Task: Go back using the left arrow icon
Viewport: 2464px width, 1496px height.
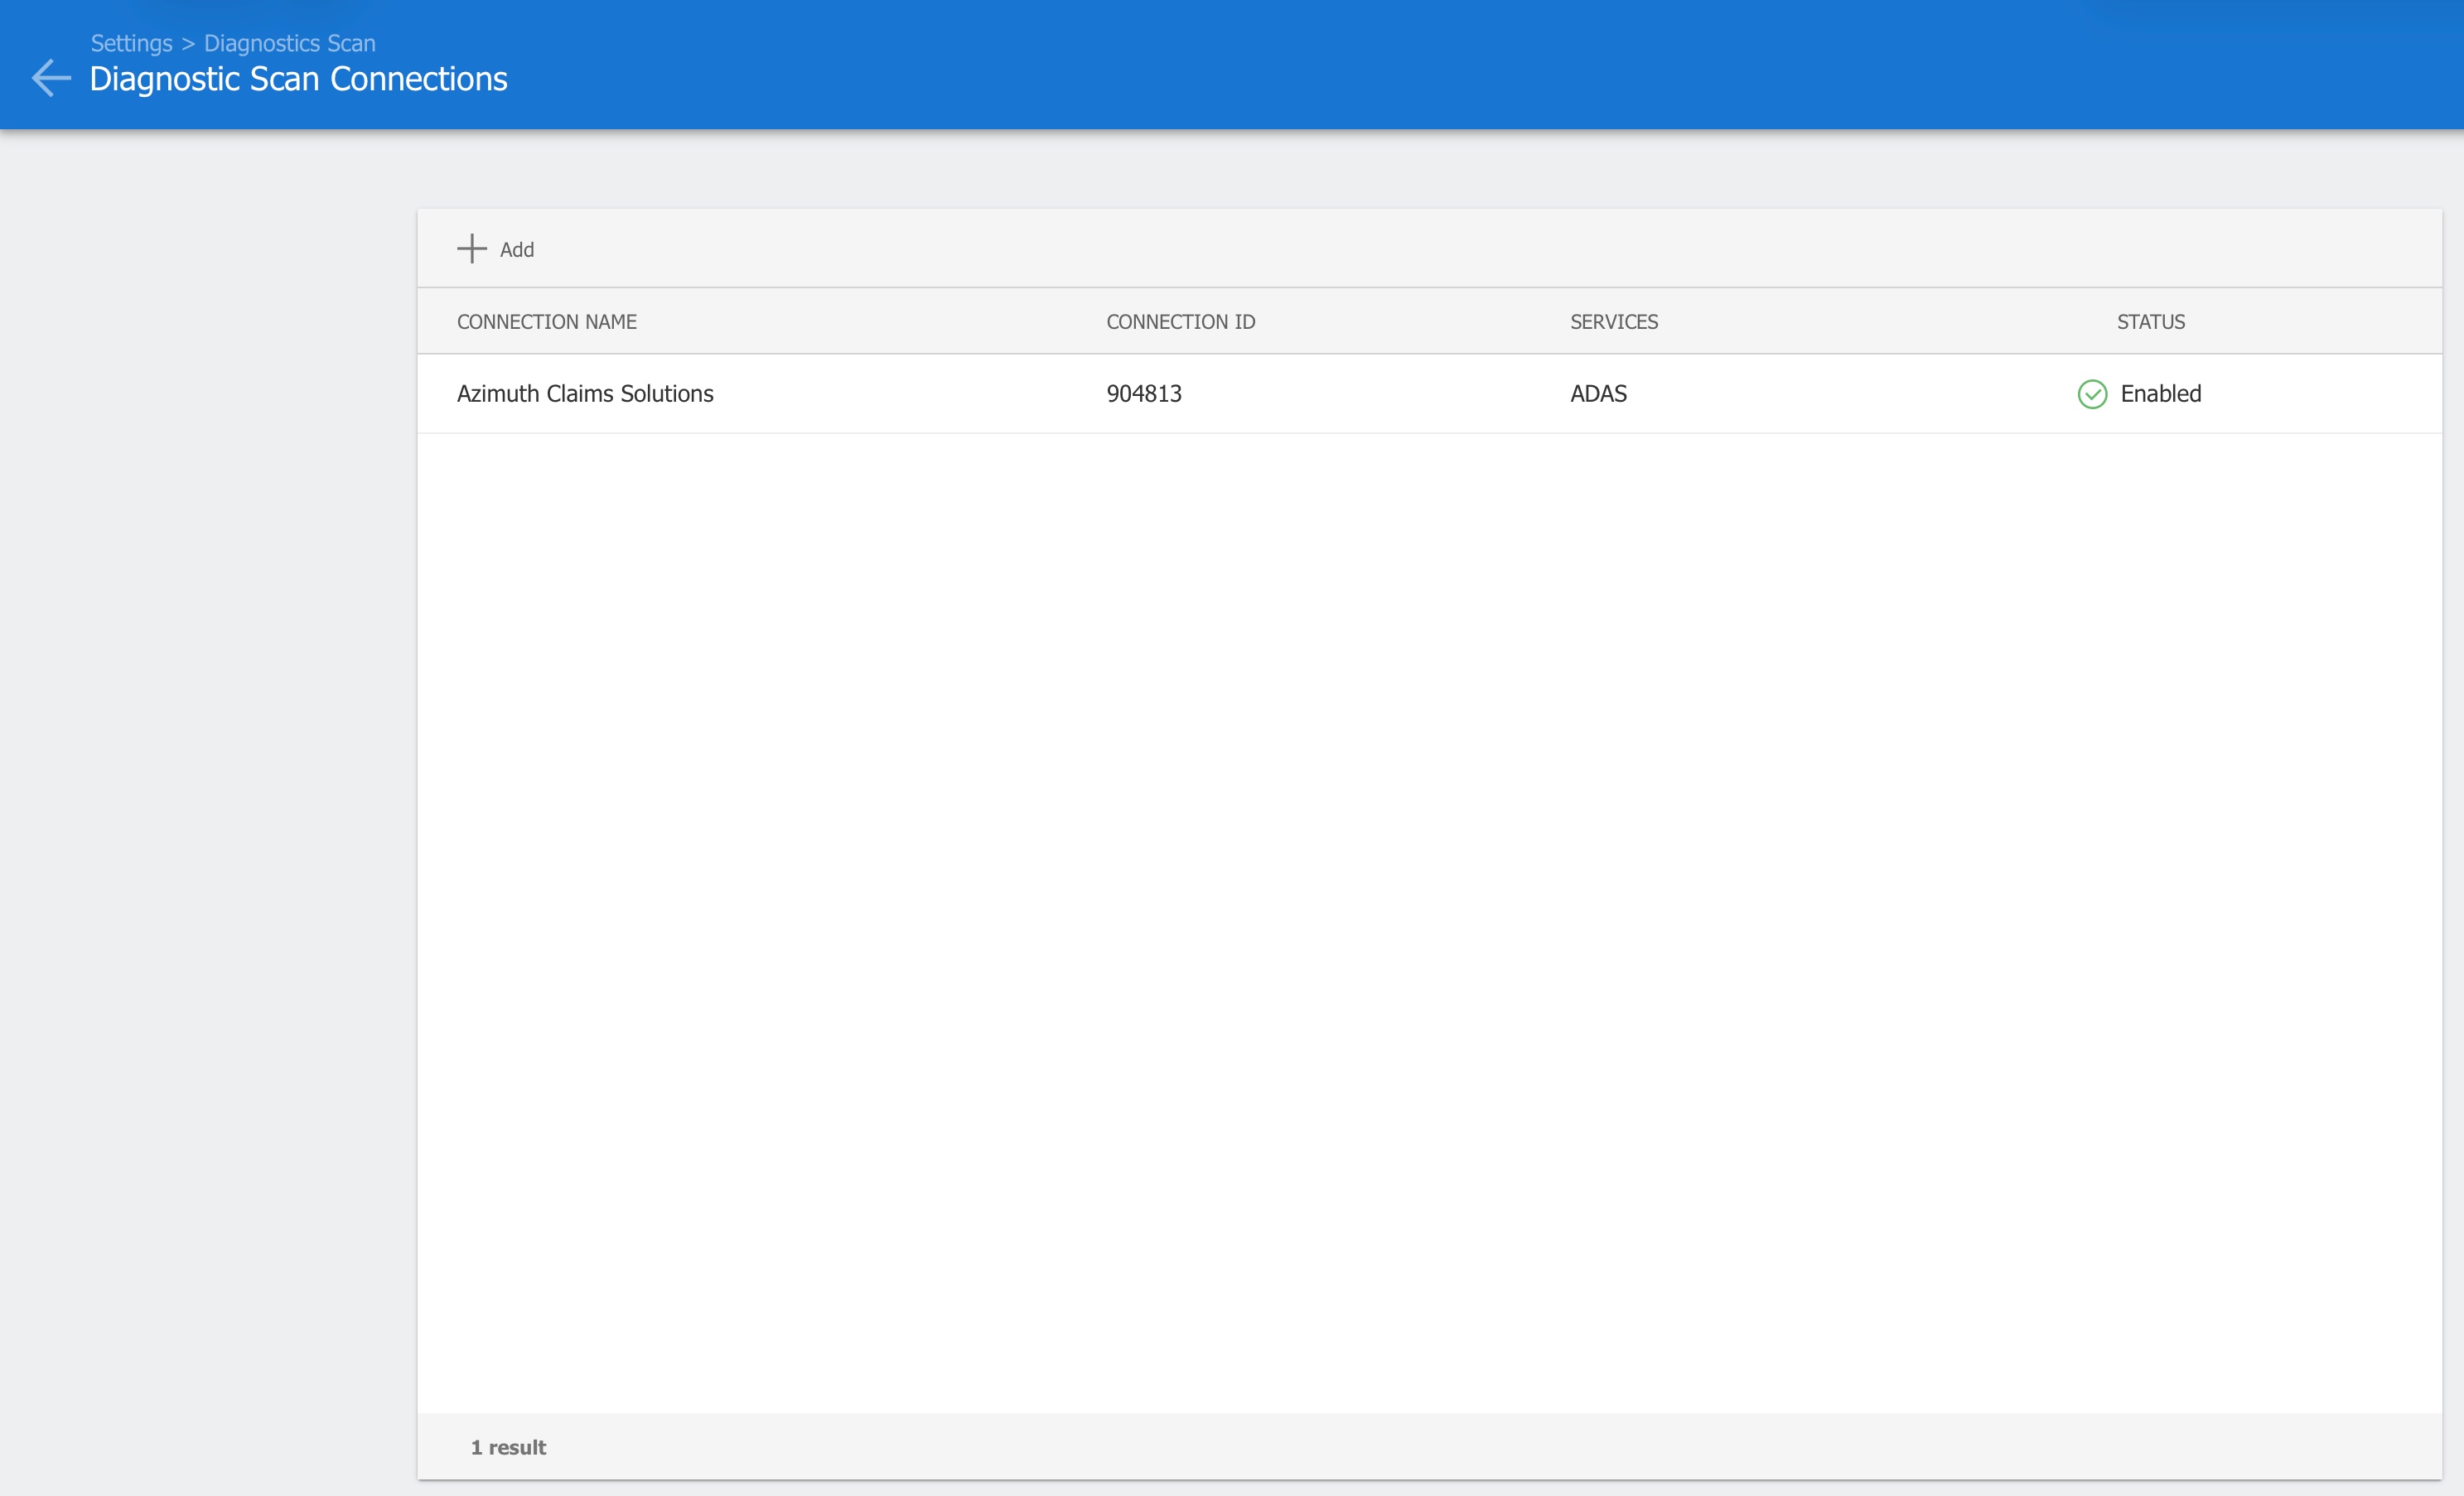Action: 51,78
